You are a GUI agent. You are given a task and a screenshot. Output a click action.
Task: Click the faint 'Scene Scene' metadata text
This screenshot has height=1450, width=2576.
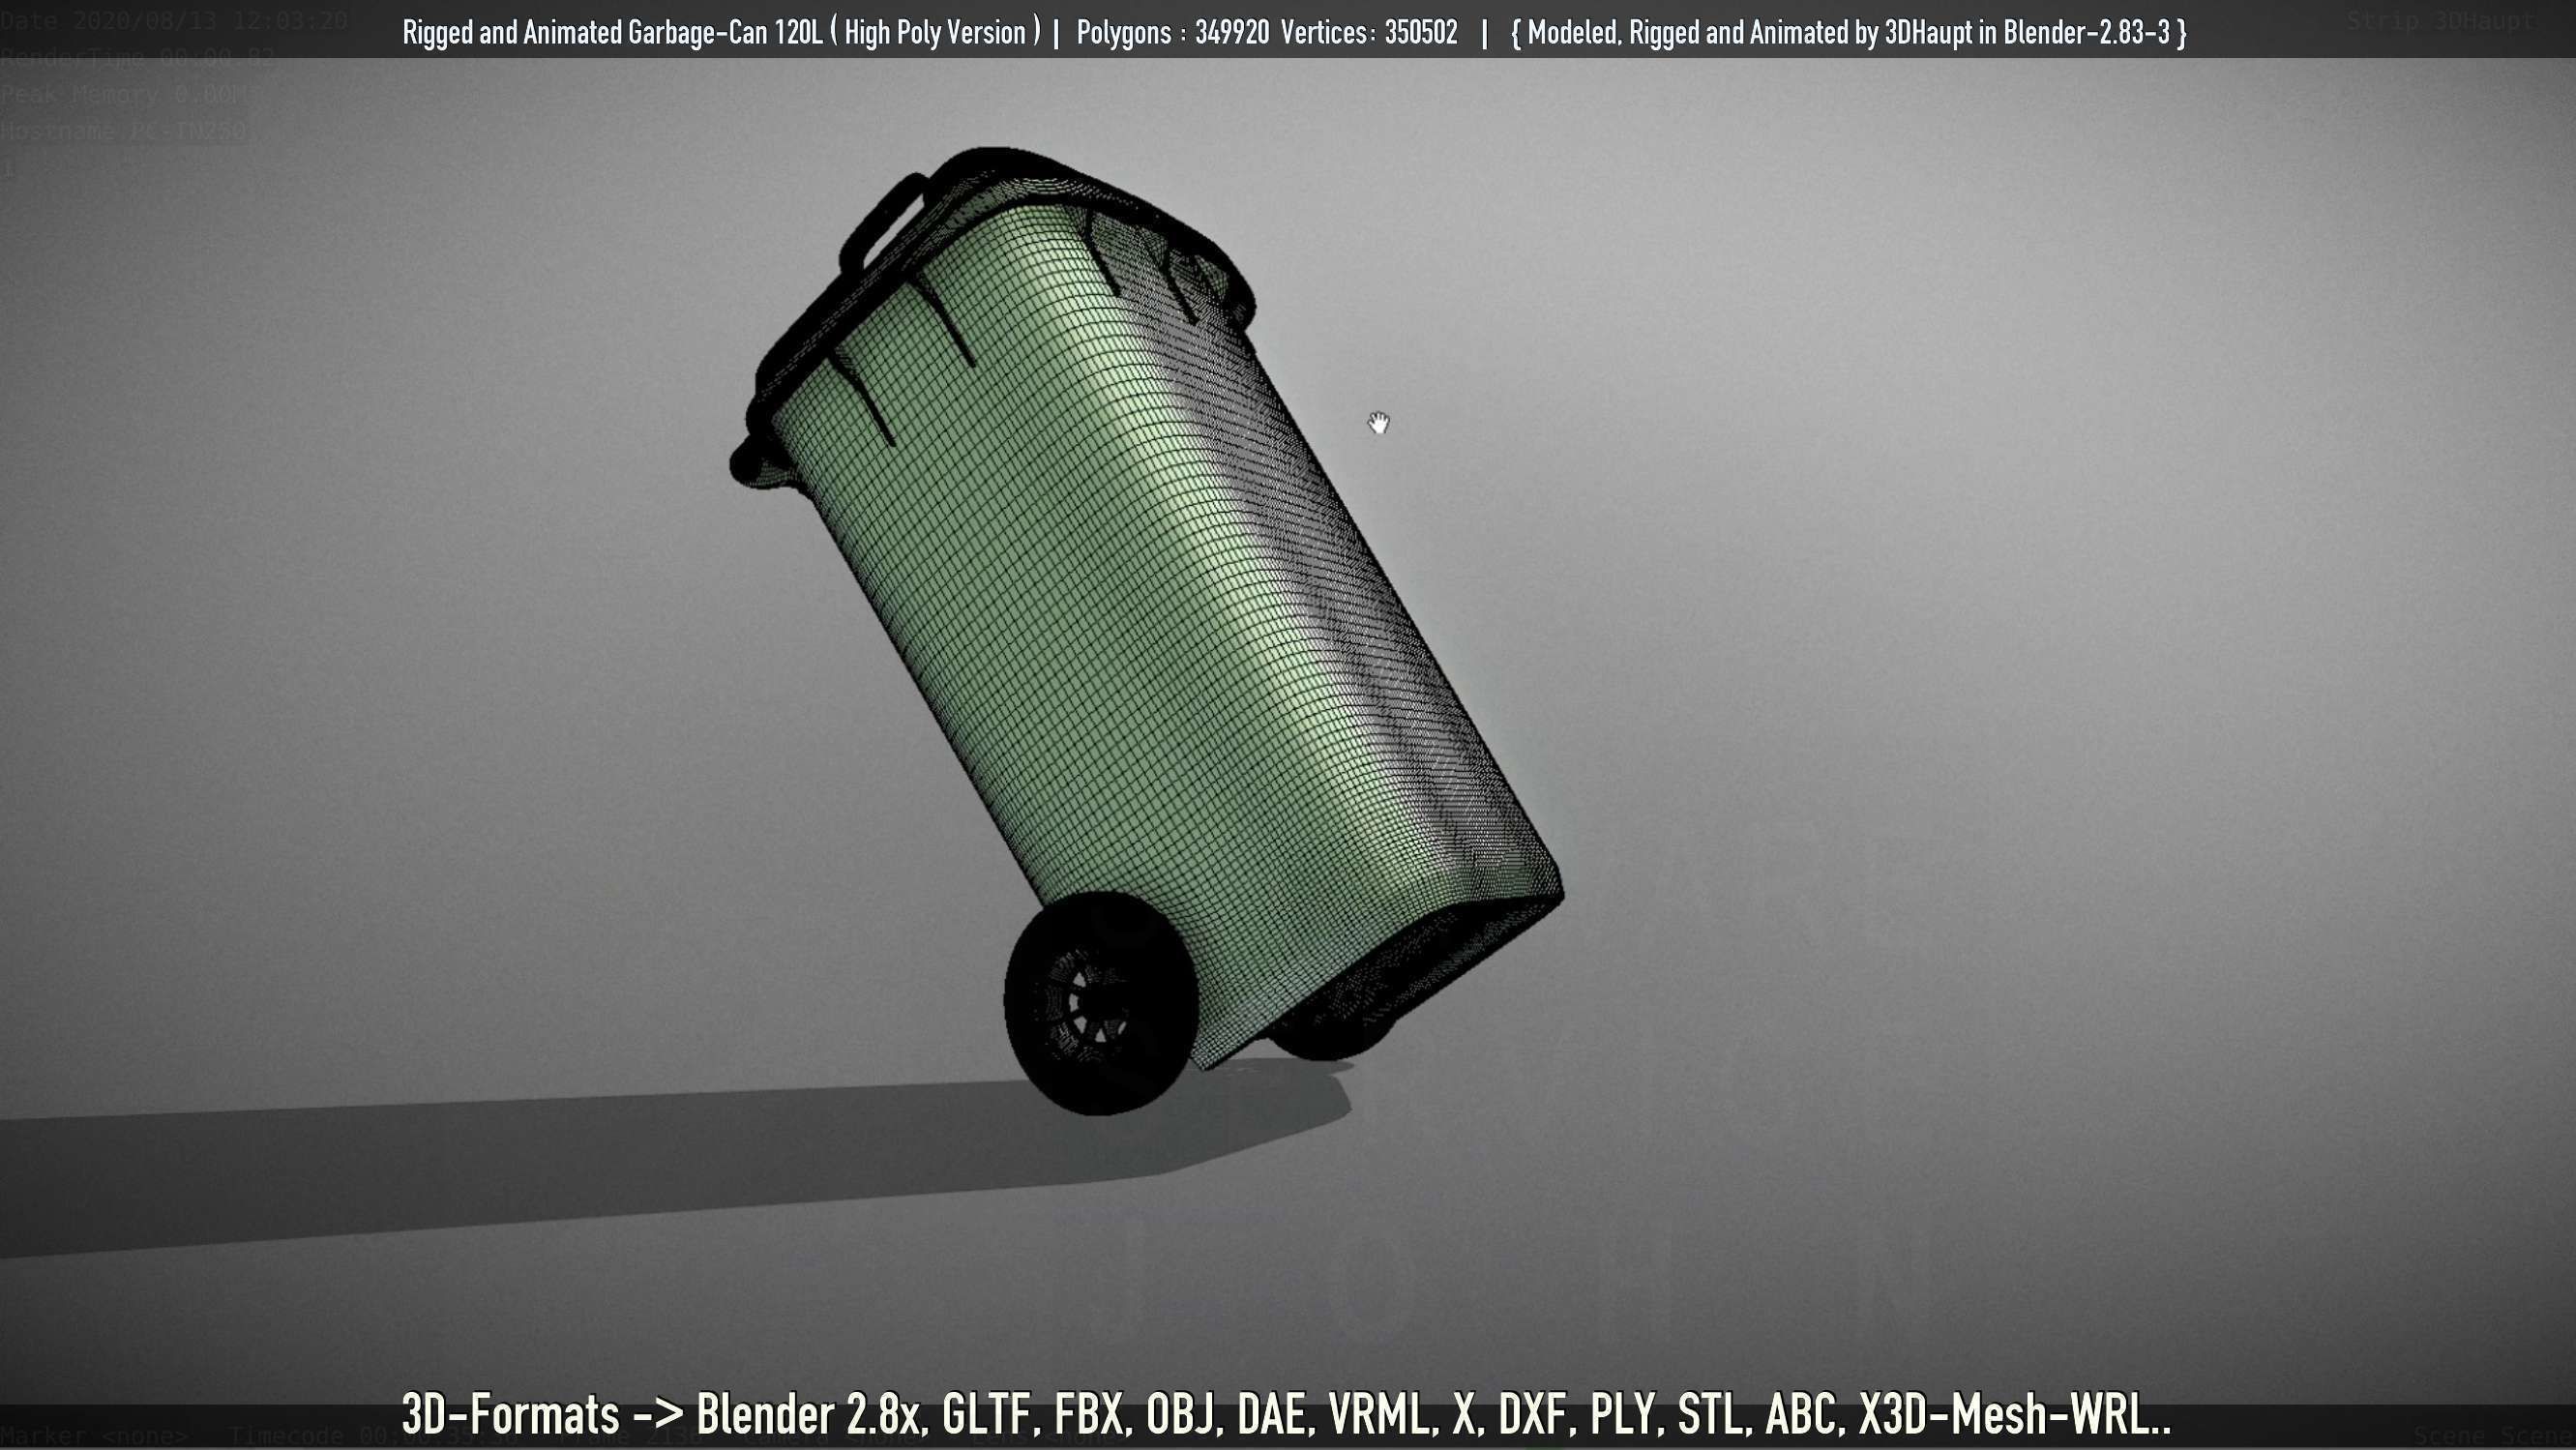pyautogui.click(x=2494, y=1437)
